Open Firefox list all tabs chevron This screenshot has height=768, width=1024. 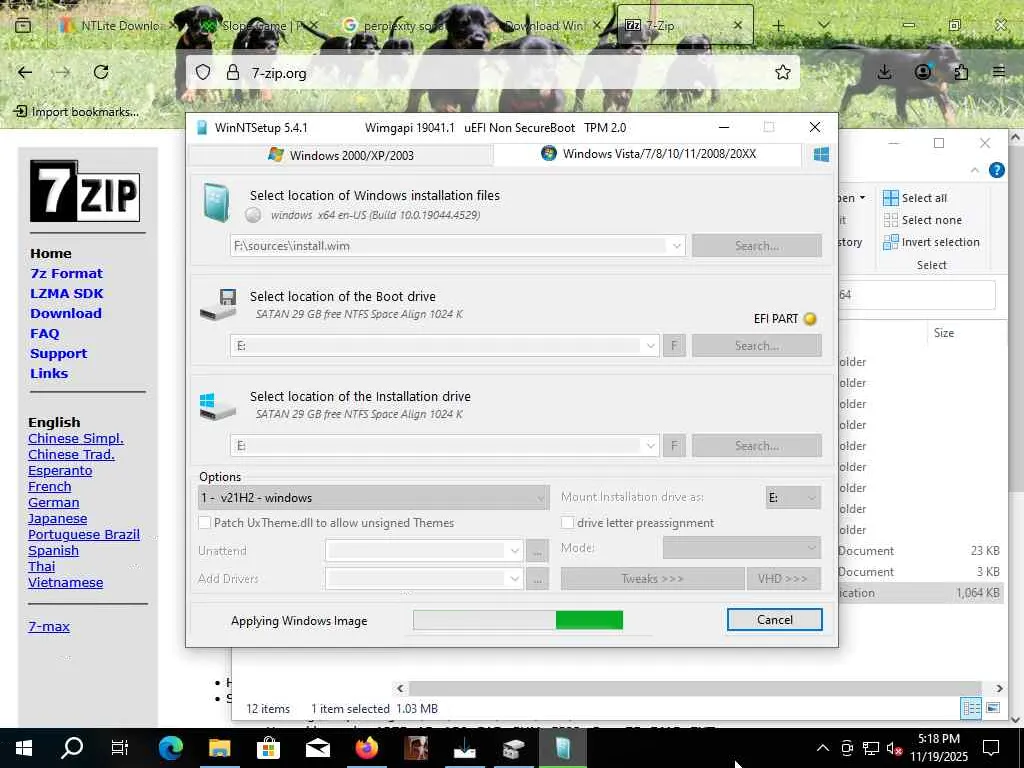coord(824,25)
